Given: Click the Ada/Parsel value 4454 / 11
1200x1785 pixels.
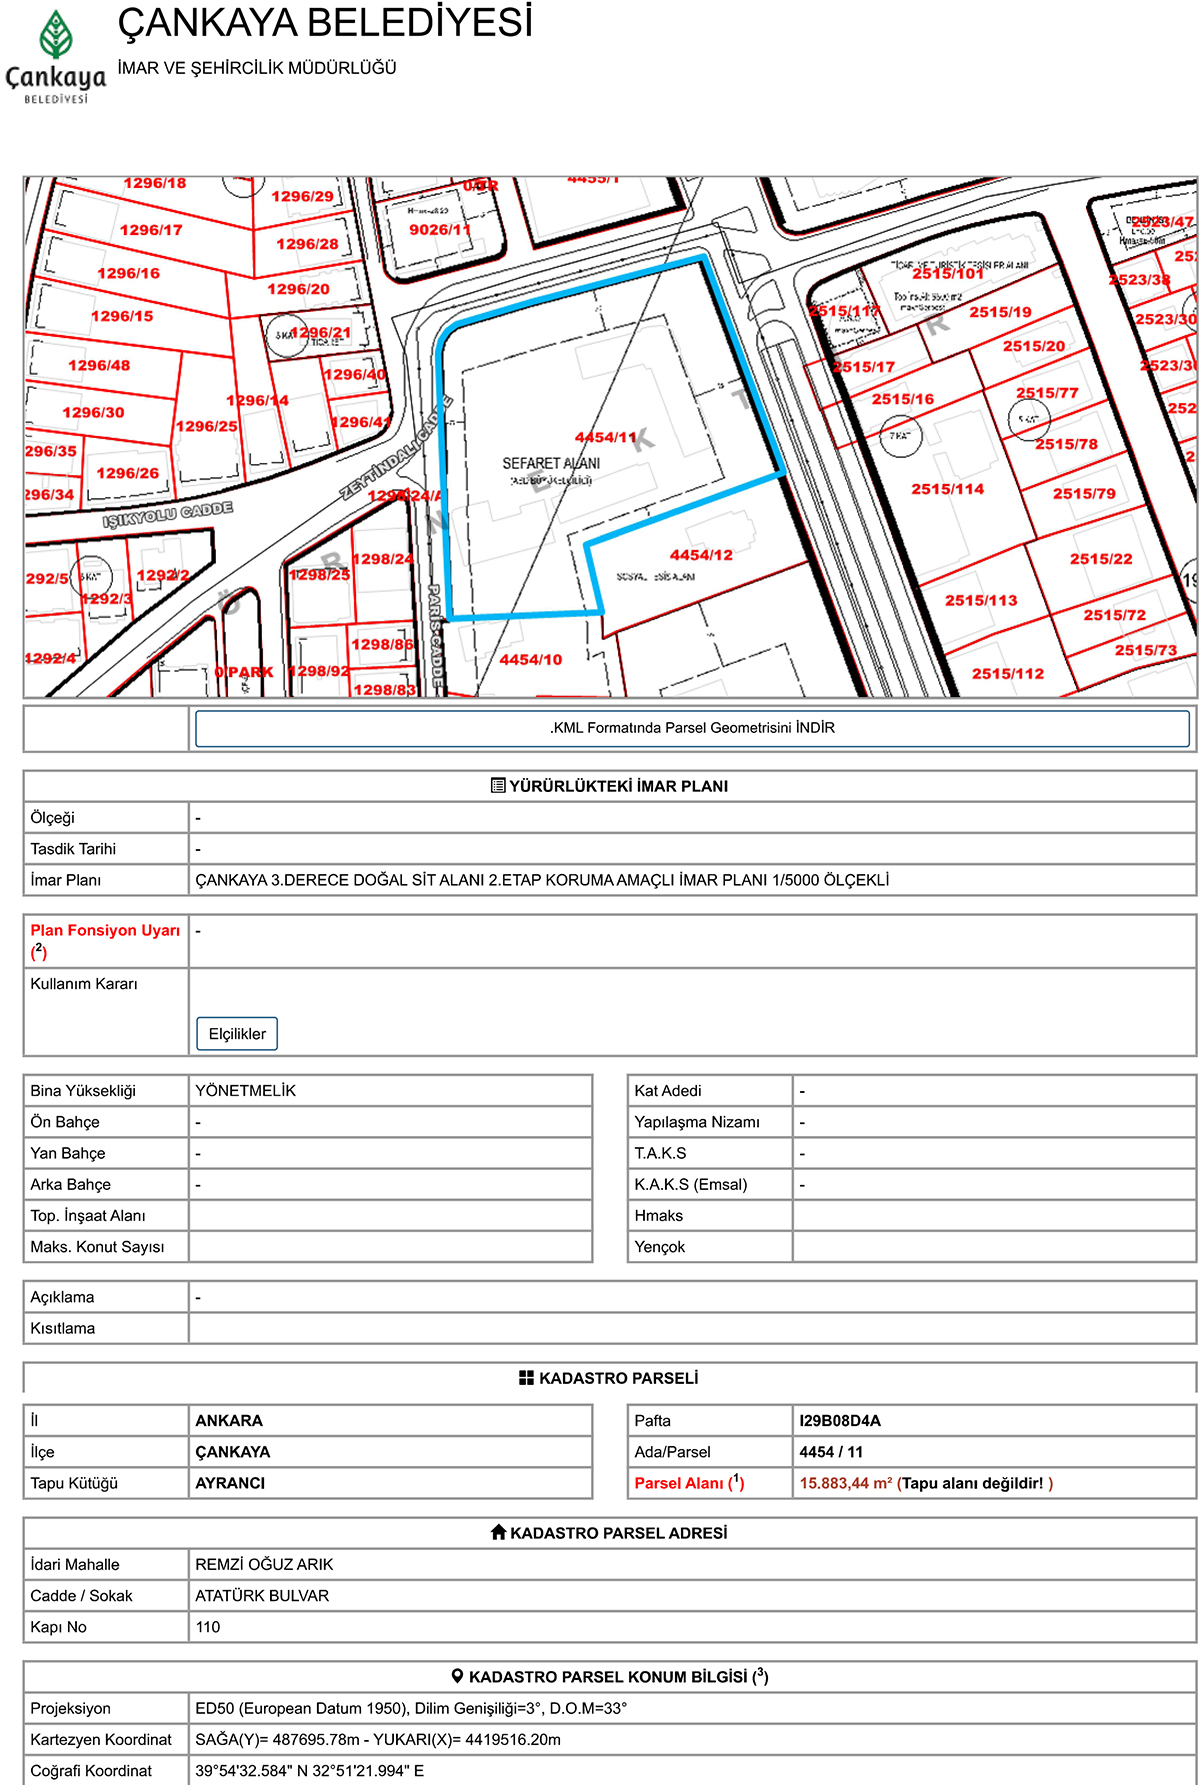Looking at the screenshot, I should point(831,1452).
